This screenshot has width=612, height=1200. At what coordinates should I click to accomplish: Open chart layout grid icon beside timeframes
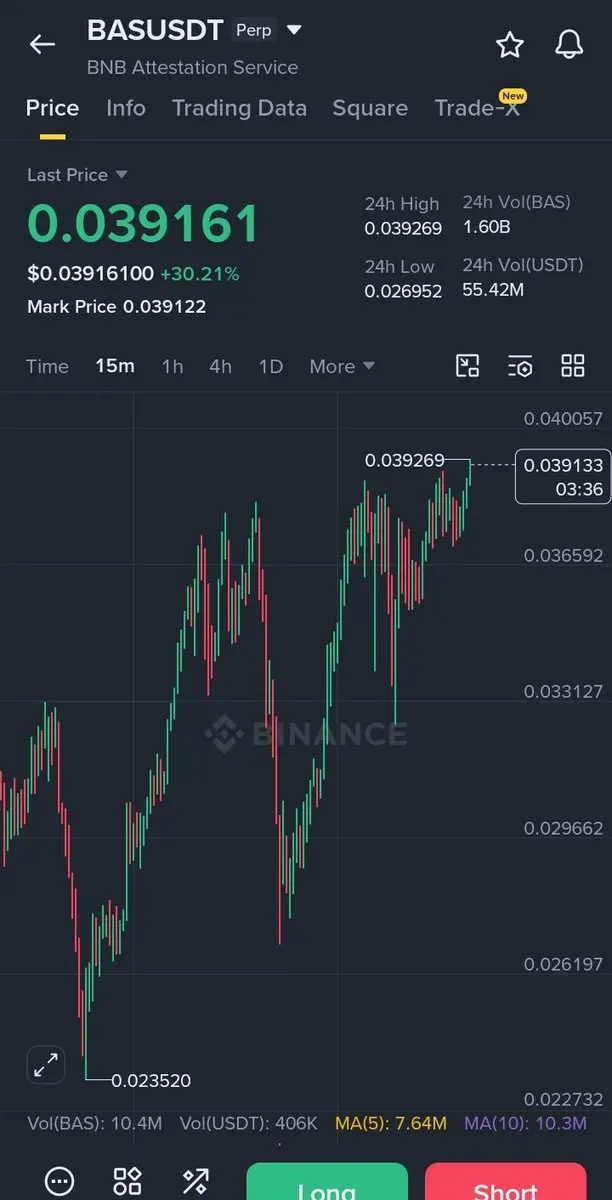573,365
